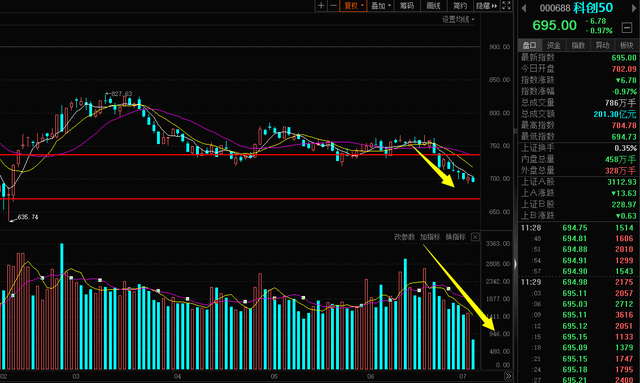Click the 最新指数 row
The image size is (640, 383).
click(x=578, y=58)
